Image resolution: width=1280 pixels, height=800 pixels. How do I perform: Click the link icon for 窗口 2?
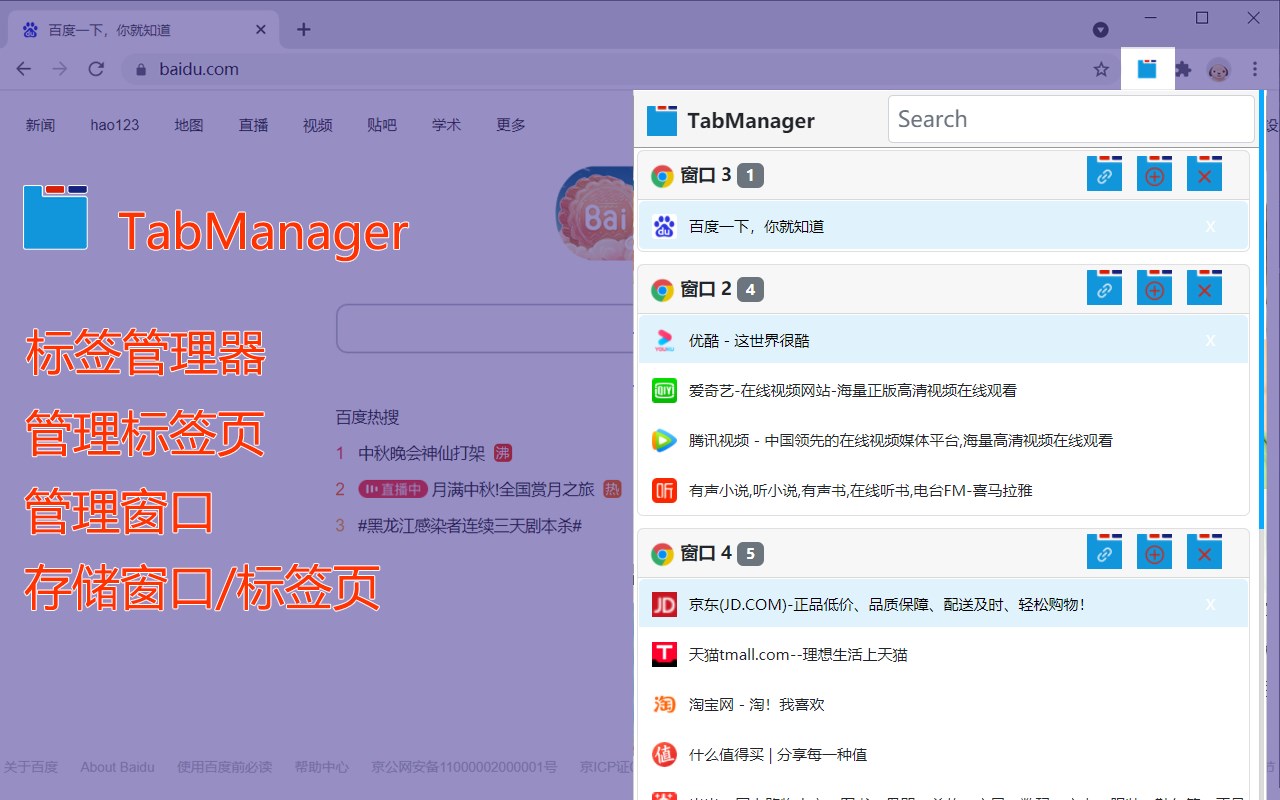[x=1104, y=288]
